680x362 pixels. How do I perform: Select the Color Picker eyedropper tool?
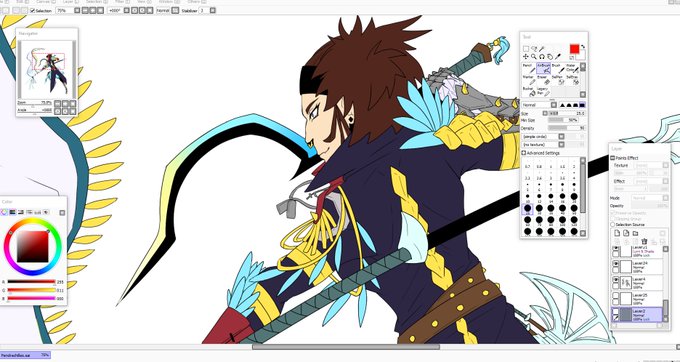tap(558, 57)
